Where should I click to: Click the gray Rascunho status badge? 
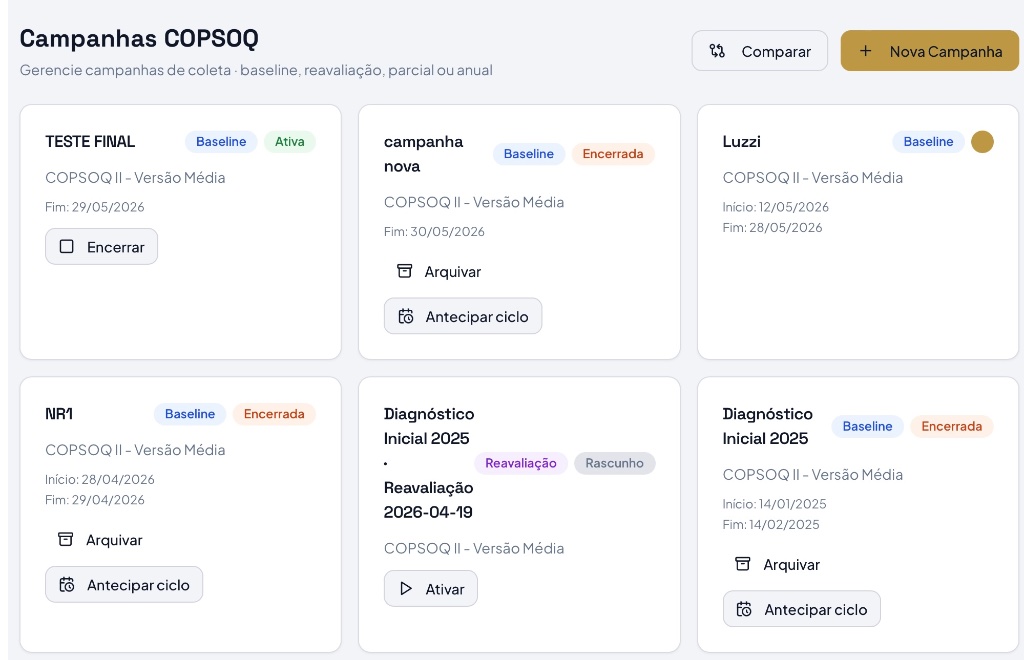tap(615, 464)
